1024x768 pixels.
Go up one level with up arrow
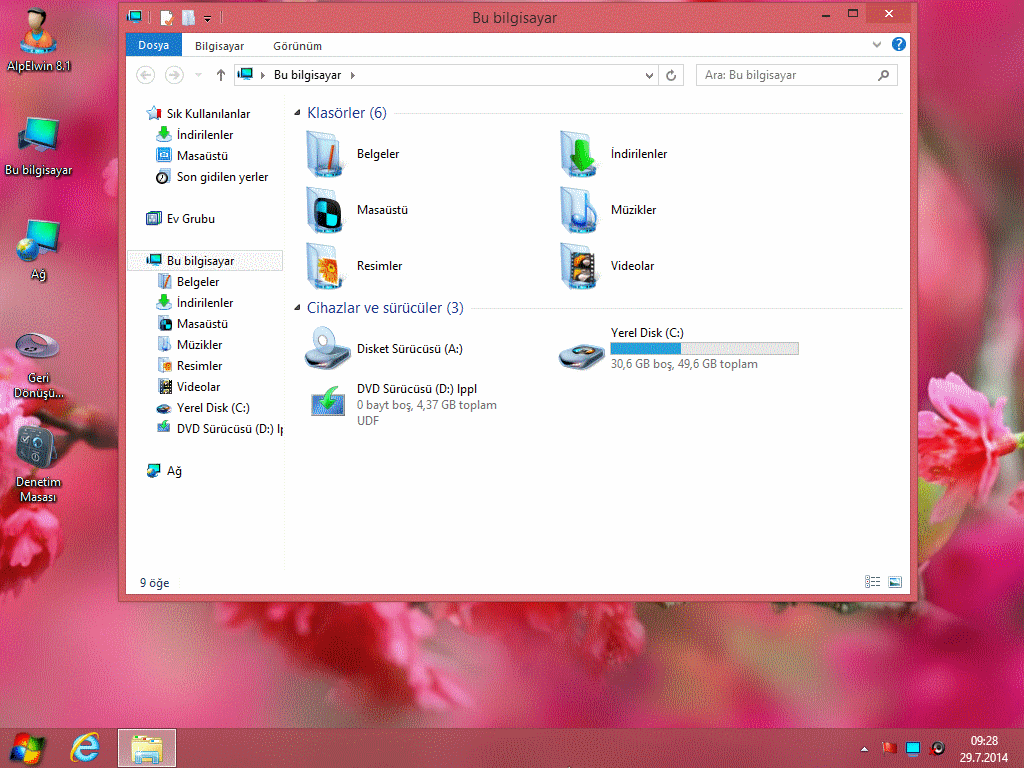point(221,75)
